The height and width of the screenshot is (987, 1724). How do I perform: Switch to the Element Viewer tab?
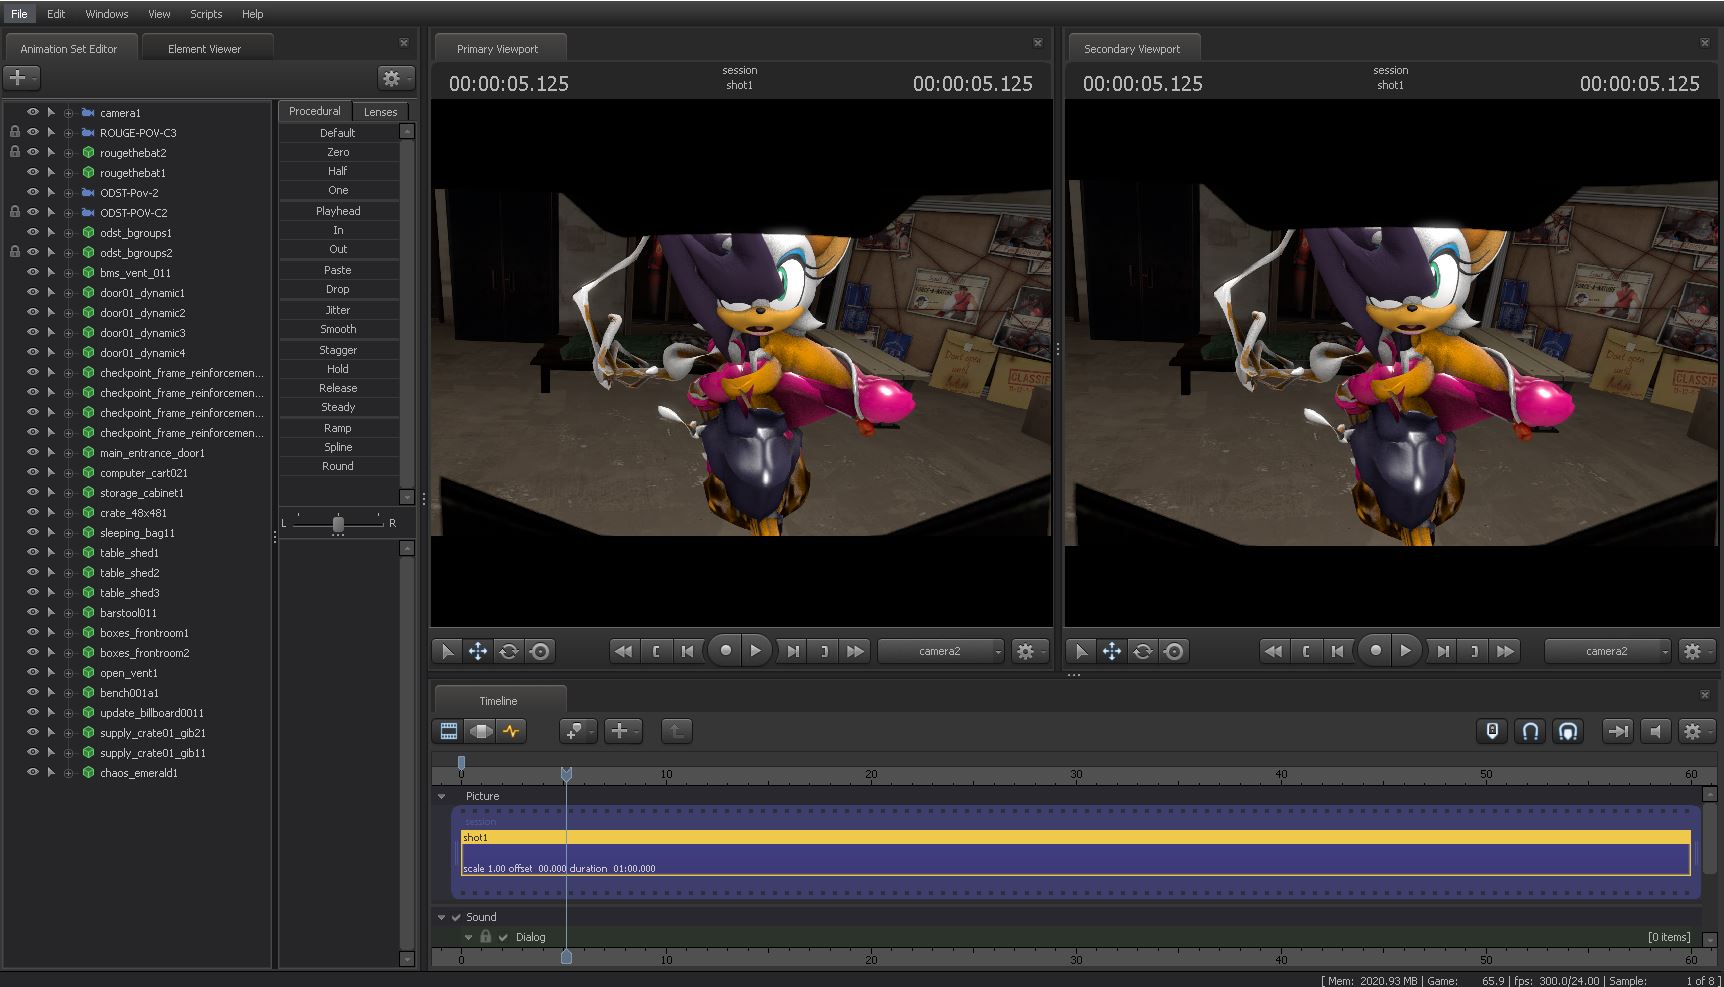(x=204, y=48)
